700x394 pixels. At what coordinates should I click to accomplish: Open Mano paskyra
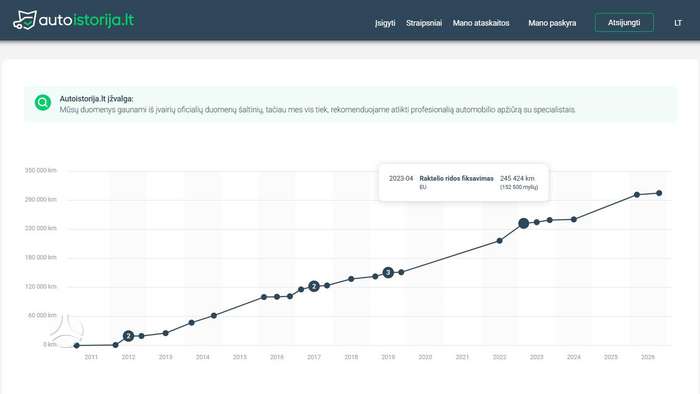[552, 23]
